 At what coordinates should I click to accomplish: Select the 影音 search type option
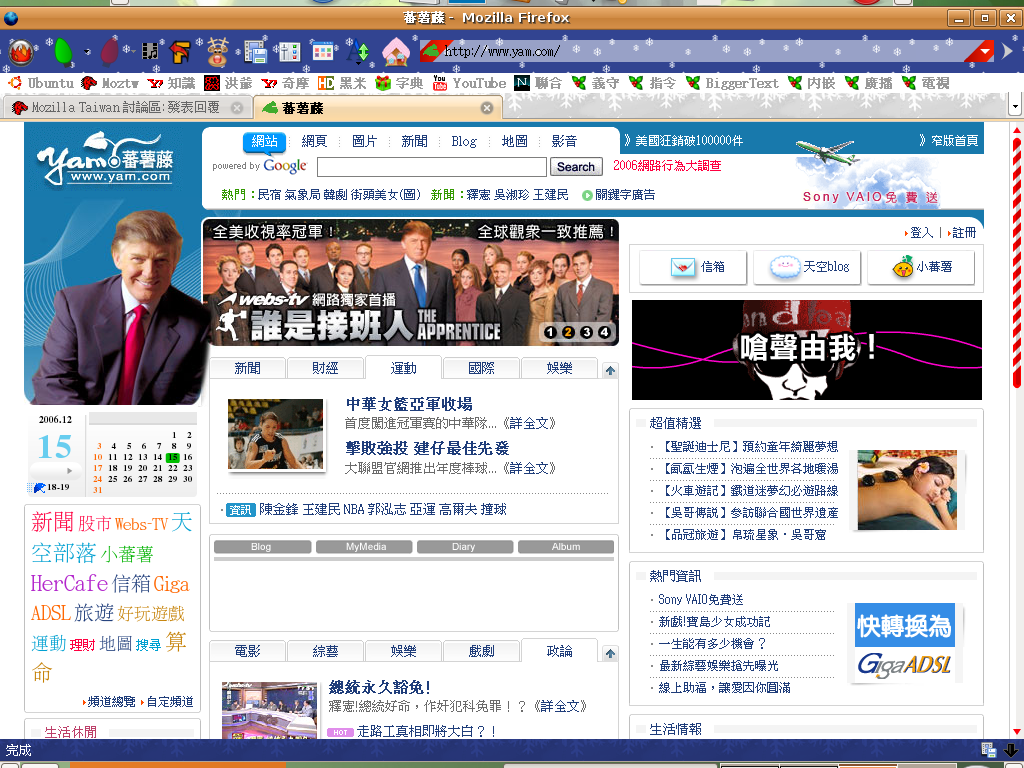click(564, 141)
